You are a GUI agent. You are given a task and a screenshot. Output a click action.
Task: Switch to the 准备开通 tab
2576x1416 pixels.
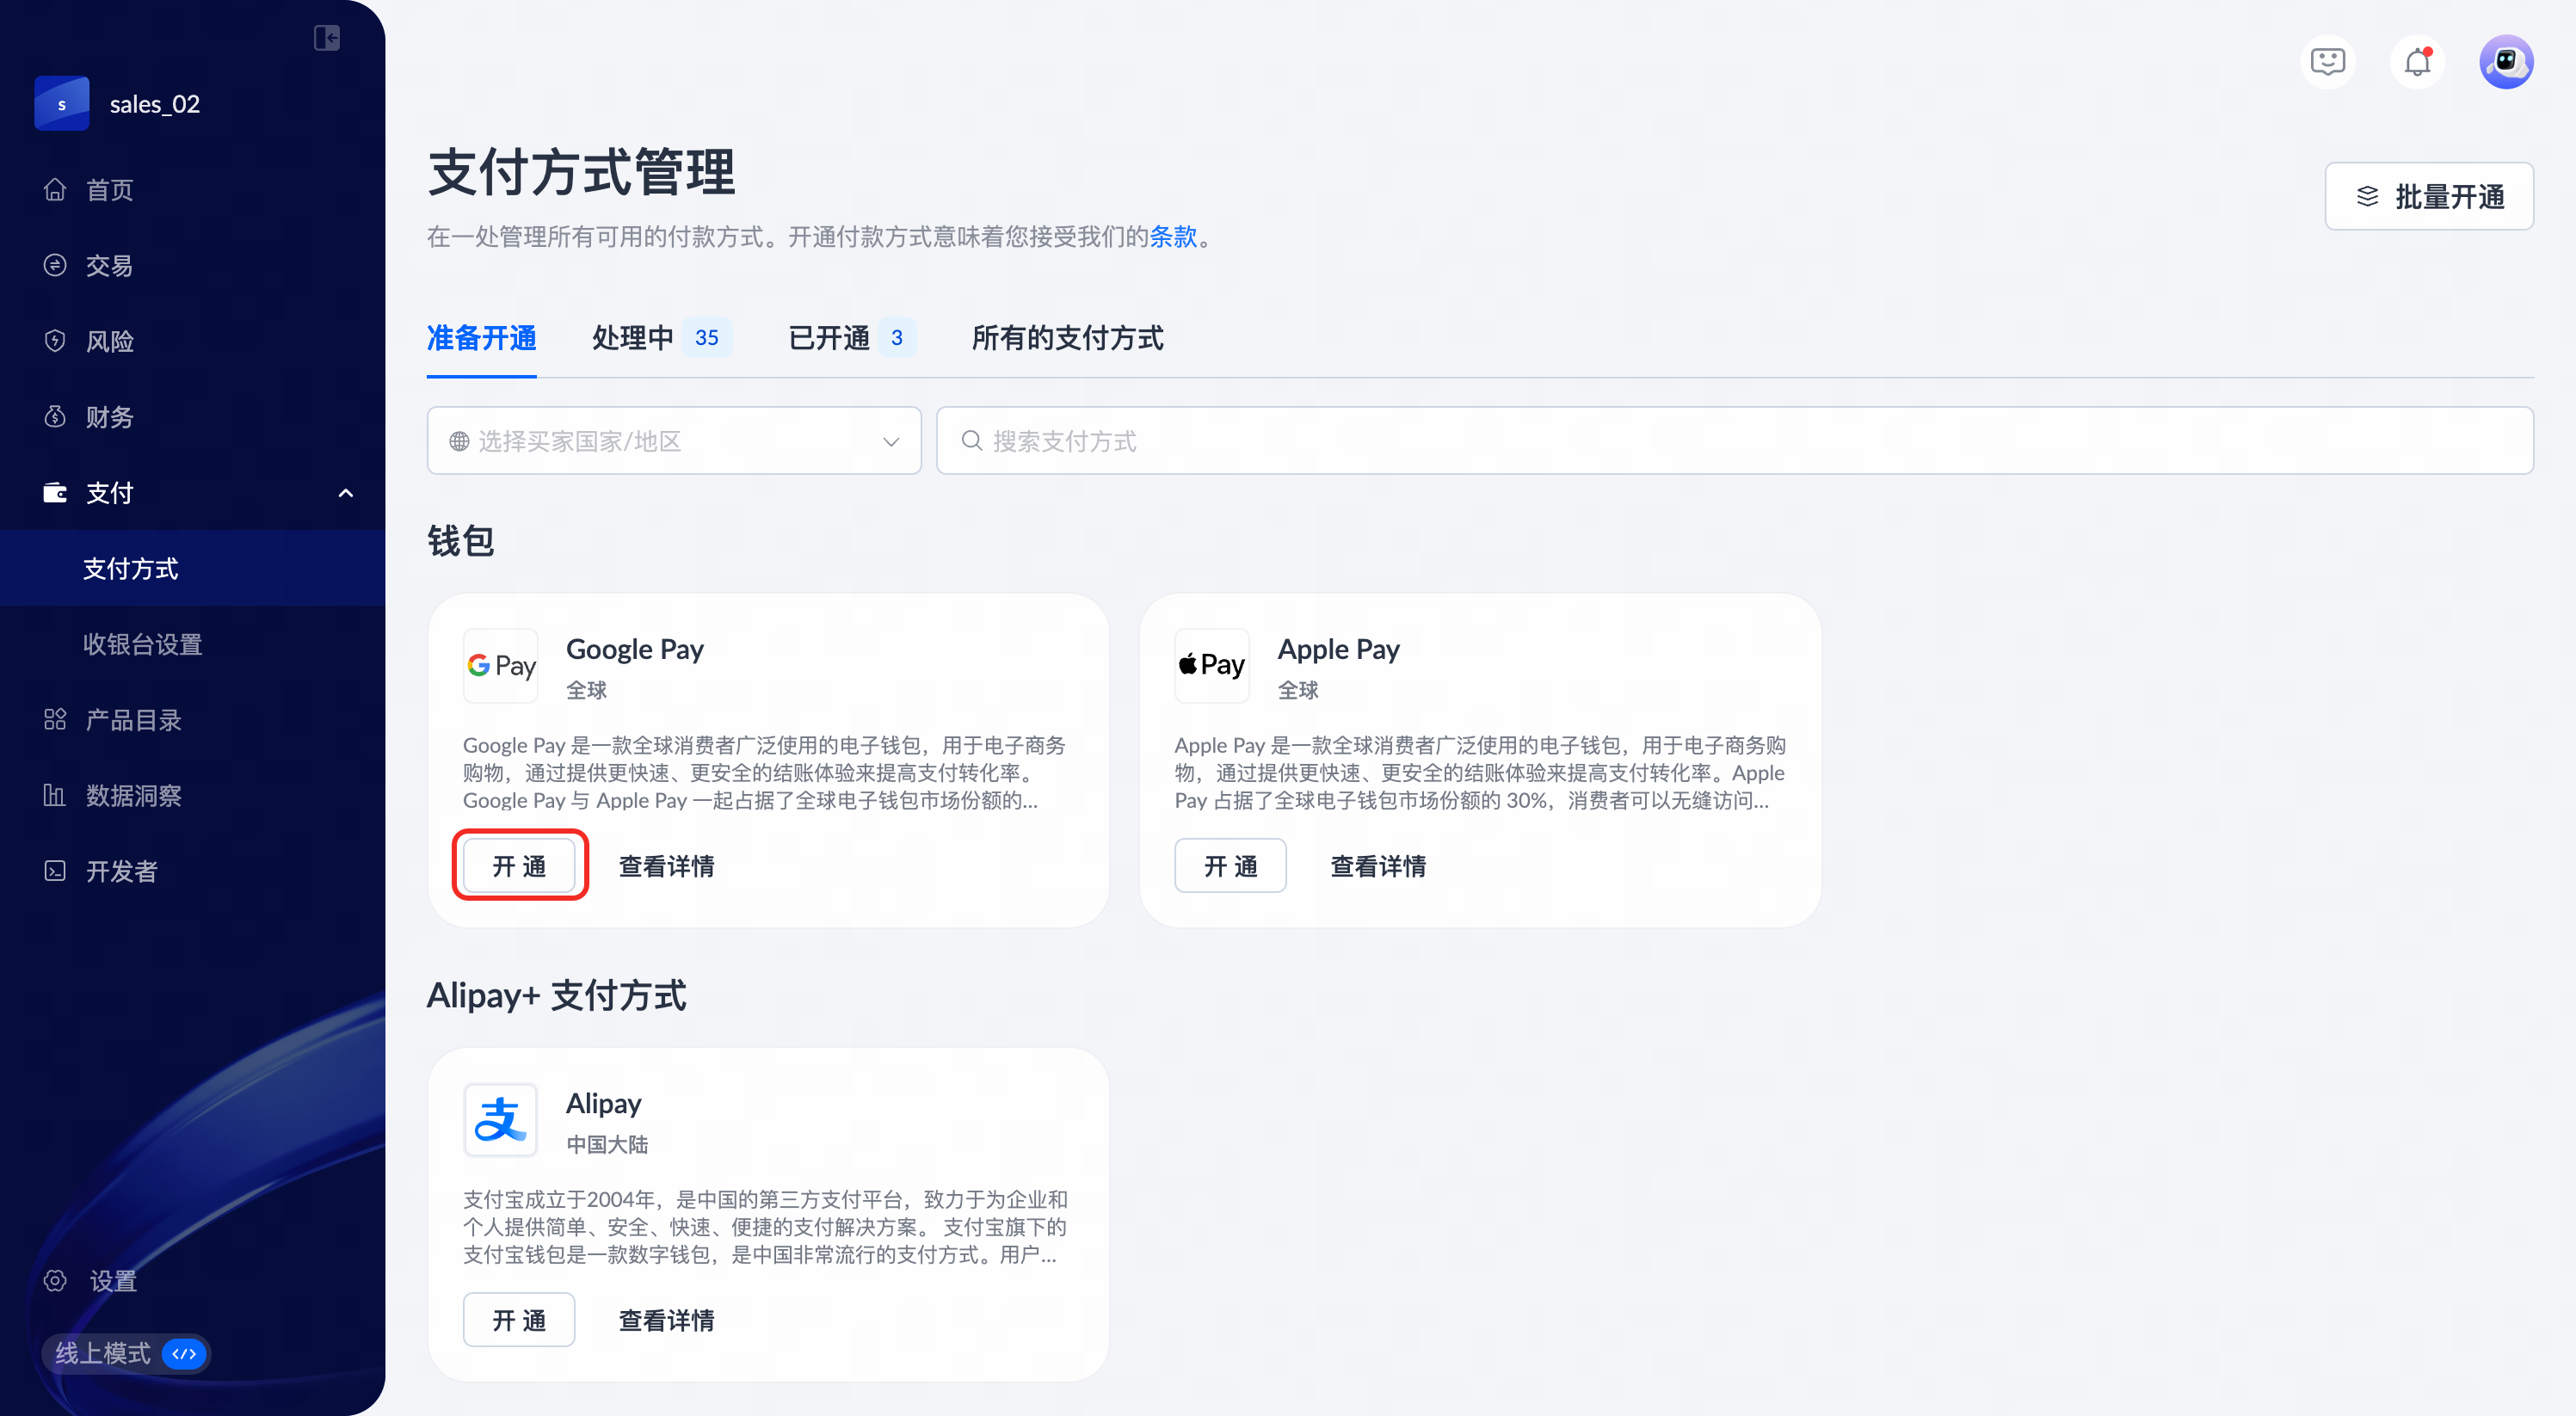point(481,338)
